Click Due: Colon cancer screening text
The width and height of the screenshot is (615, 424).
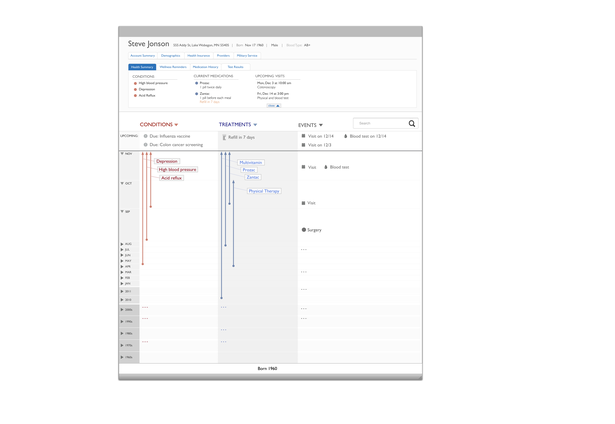click(x=176, y=145)
